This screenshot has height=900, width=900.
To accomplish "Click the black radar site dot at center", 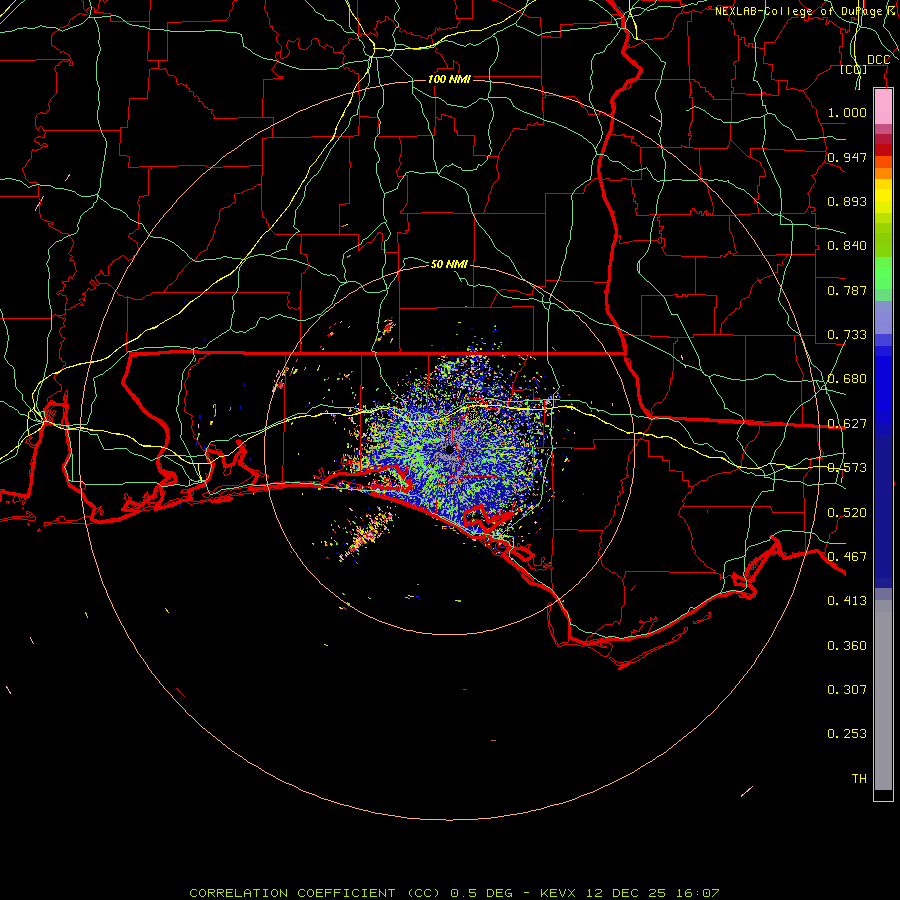I will point(449,450).
